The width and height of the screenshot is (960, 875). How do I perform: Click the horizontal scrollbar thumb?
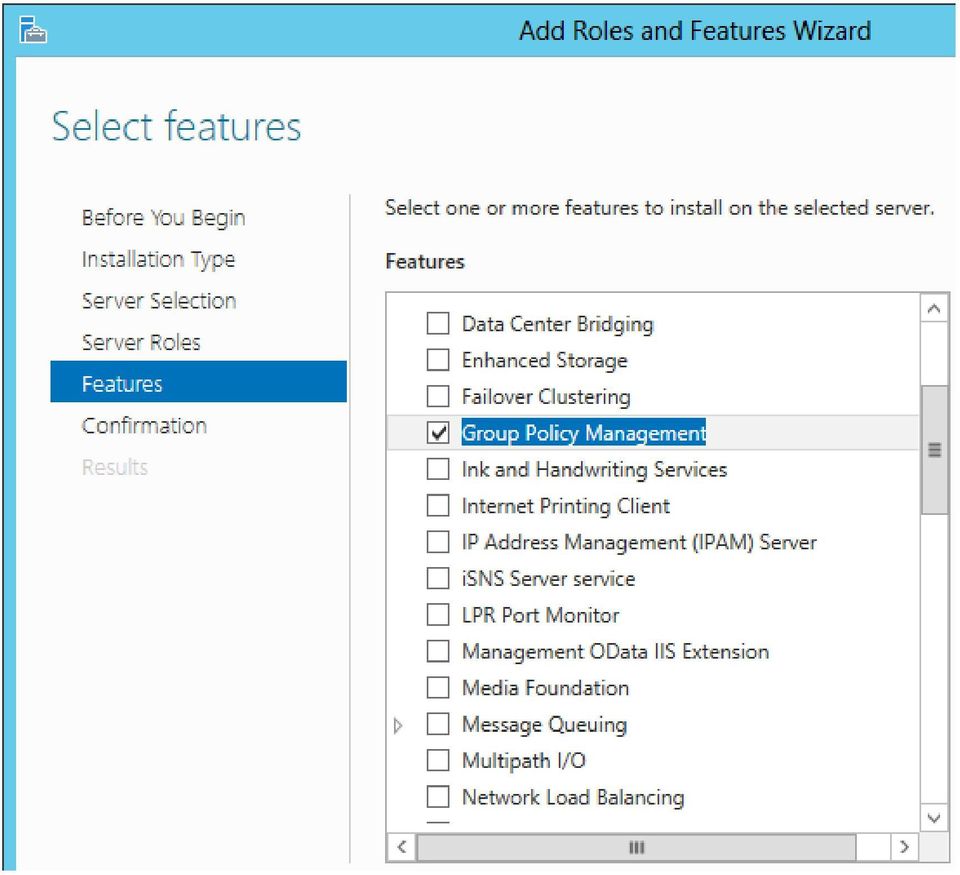[x=636, y=847]
